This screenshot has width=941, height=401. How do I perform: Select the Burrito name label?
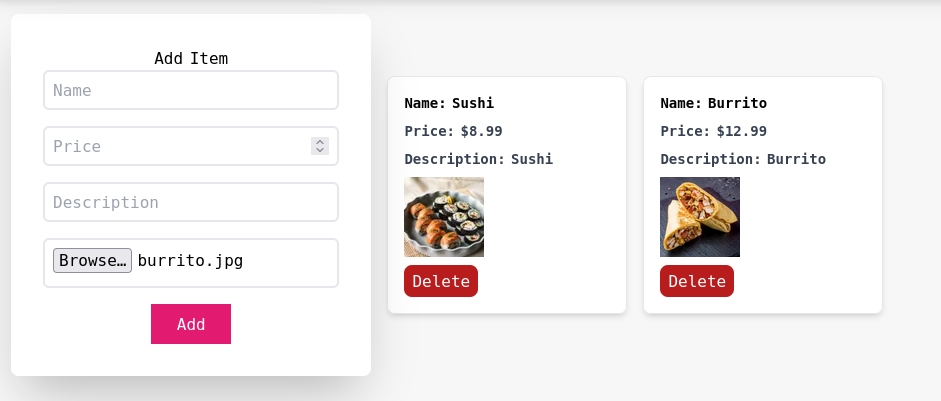737,103
